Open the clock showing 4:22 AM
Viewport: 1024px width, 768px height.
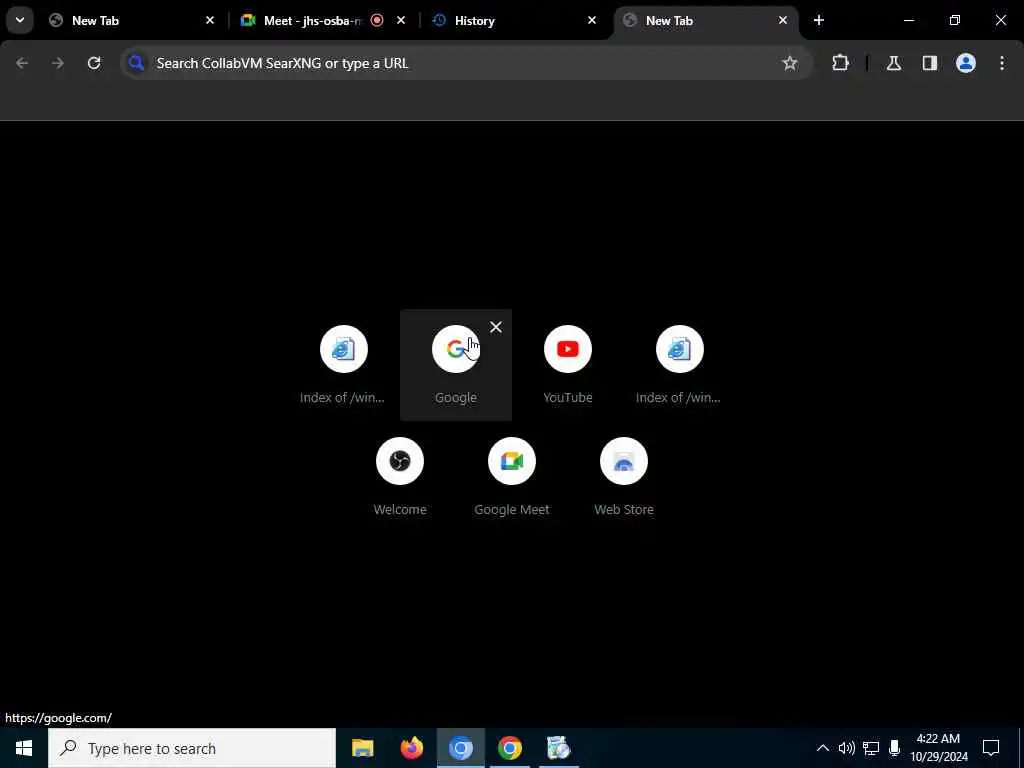click(x=939, y=748)
